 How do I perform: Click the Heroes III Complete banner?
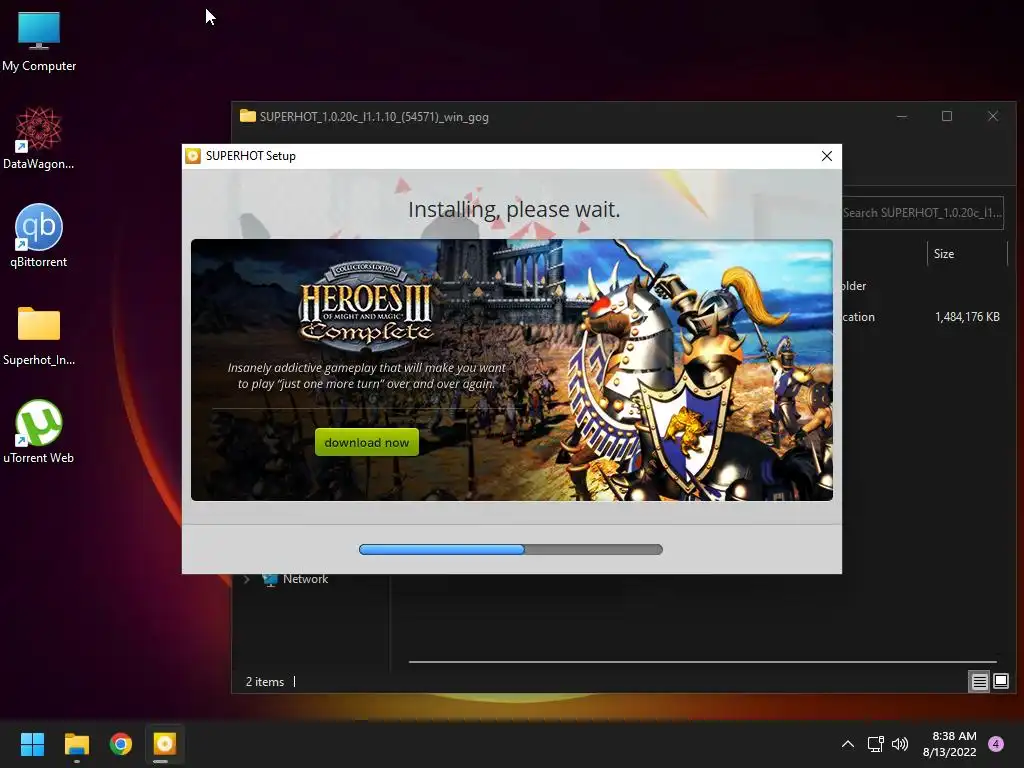(511, 370)
